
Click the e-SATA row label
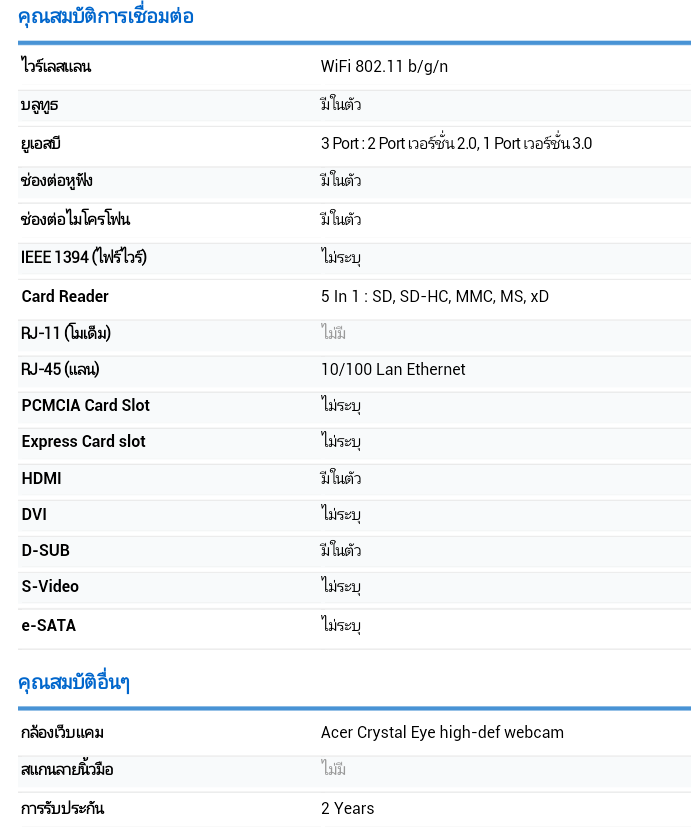(x=49, y=625)
